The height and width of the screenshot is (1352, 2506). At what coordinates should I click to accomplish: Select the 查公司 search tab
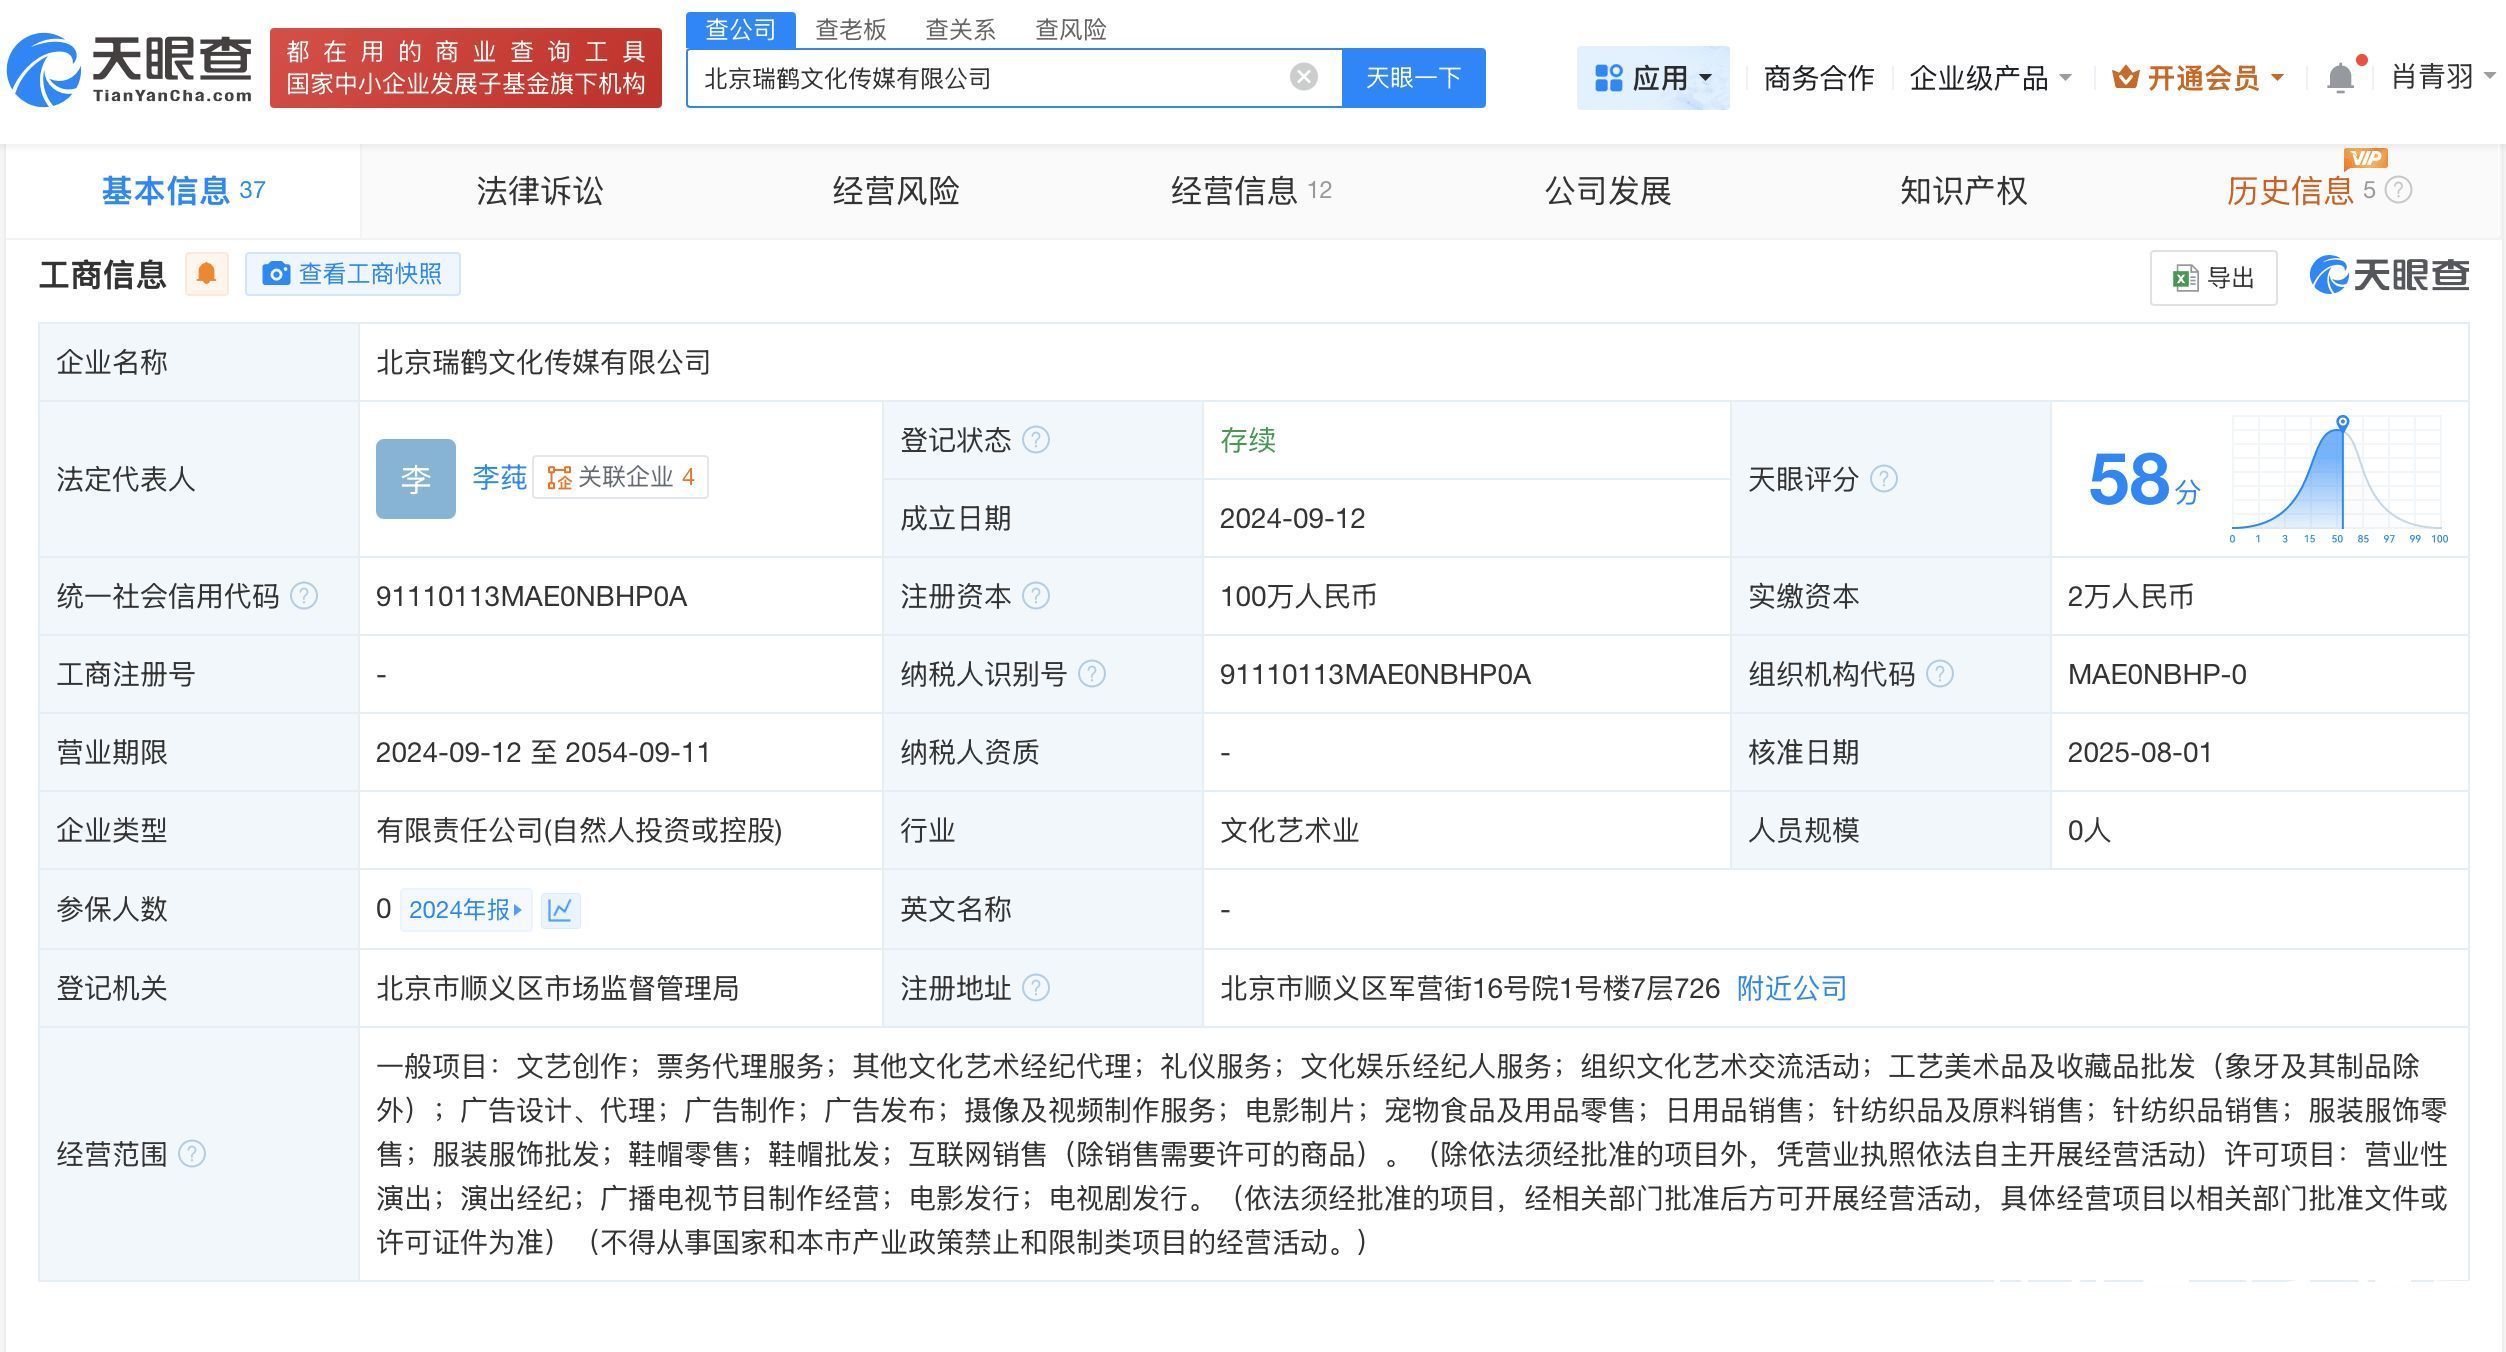tap(741, 29)
